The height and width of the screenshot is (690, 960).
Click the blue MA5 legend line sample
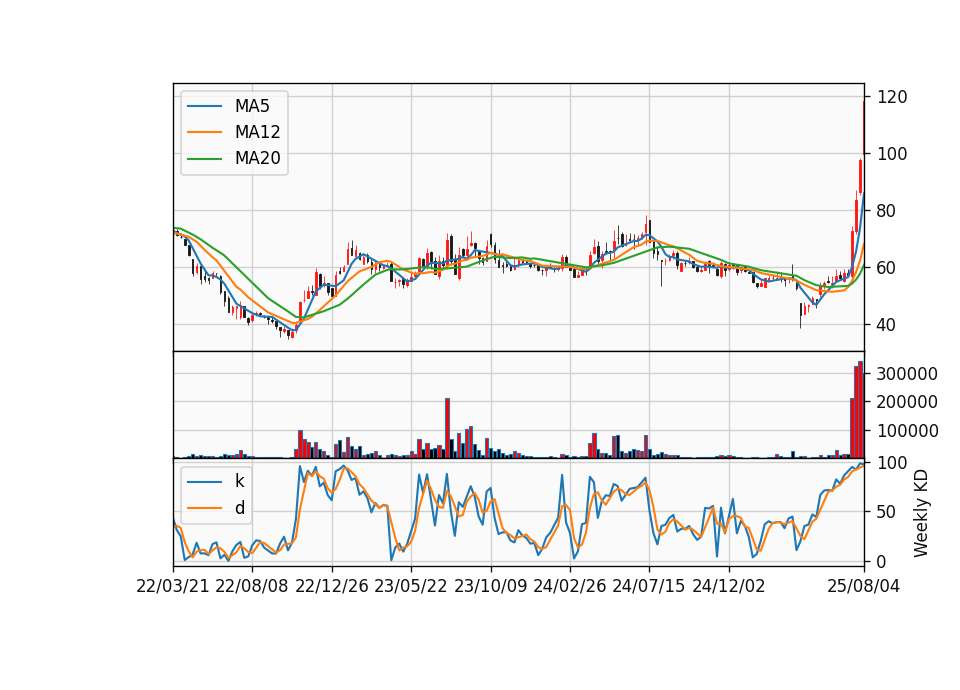(204, 106)
